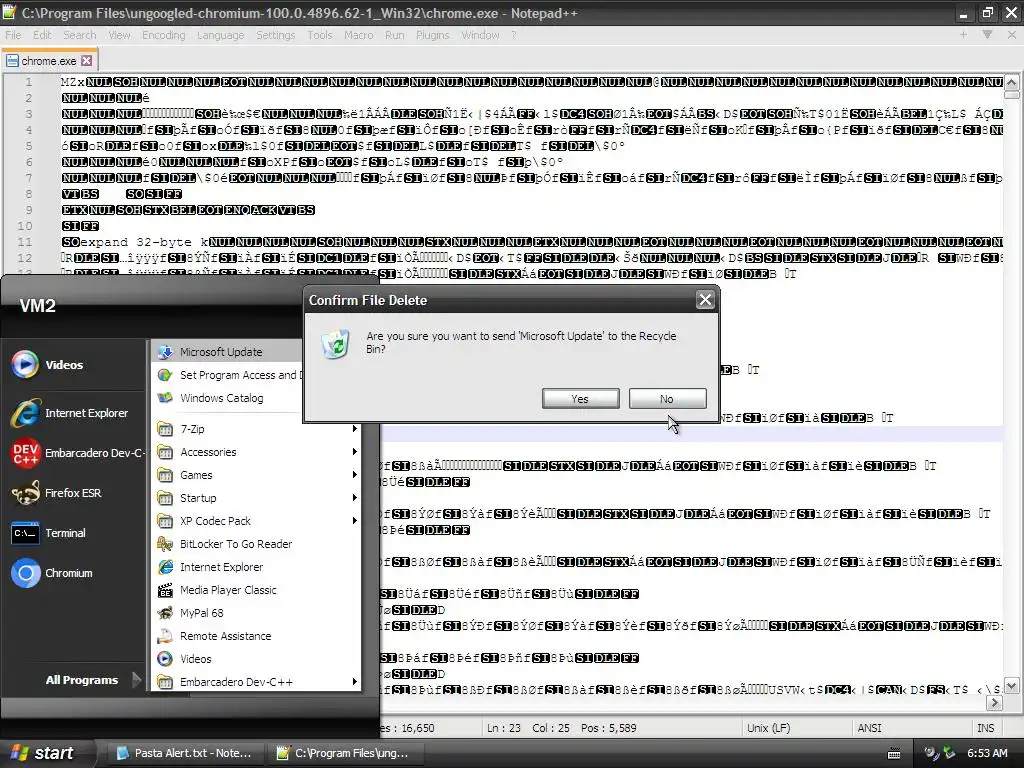The width and height of the screenshot is (1024, 768).
Task: Click the Recycle Bin icon in dialog
Action: [336, 344]
